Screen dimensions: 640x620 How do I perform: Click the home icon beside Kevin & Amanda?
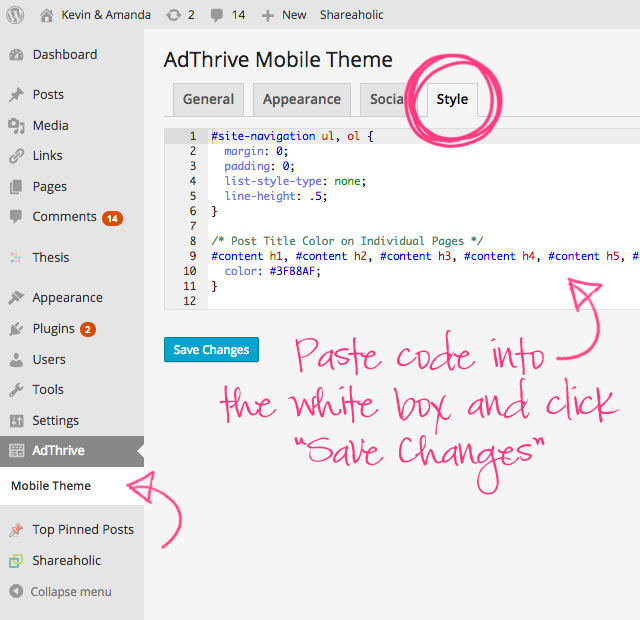[47, 16]
